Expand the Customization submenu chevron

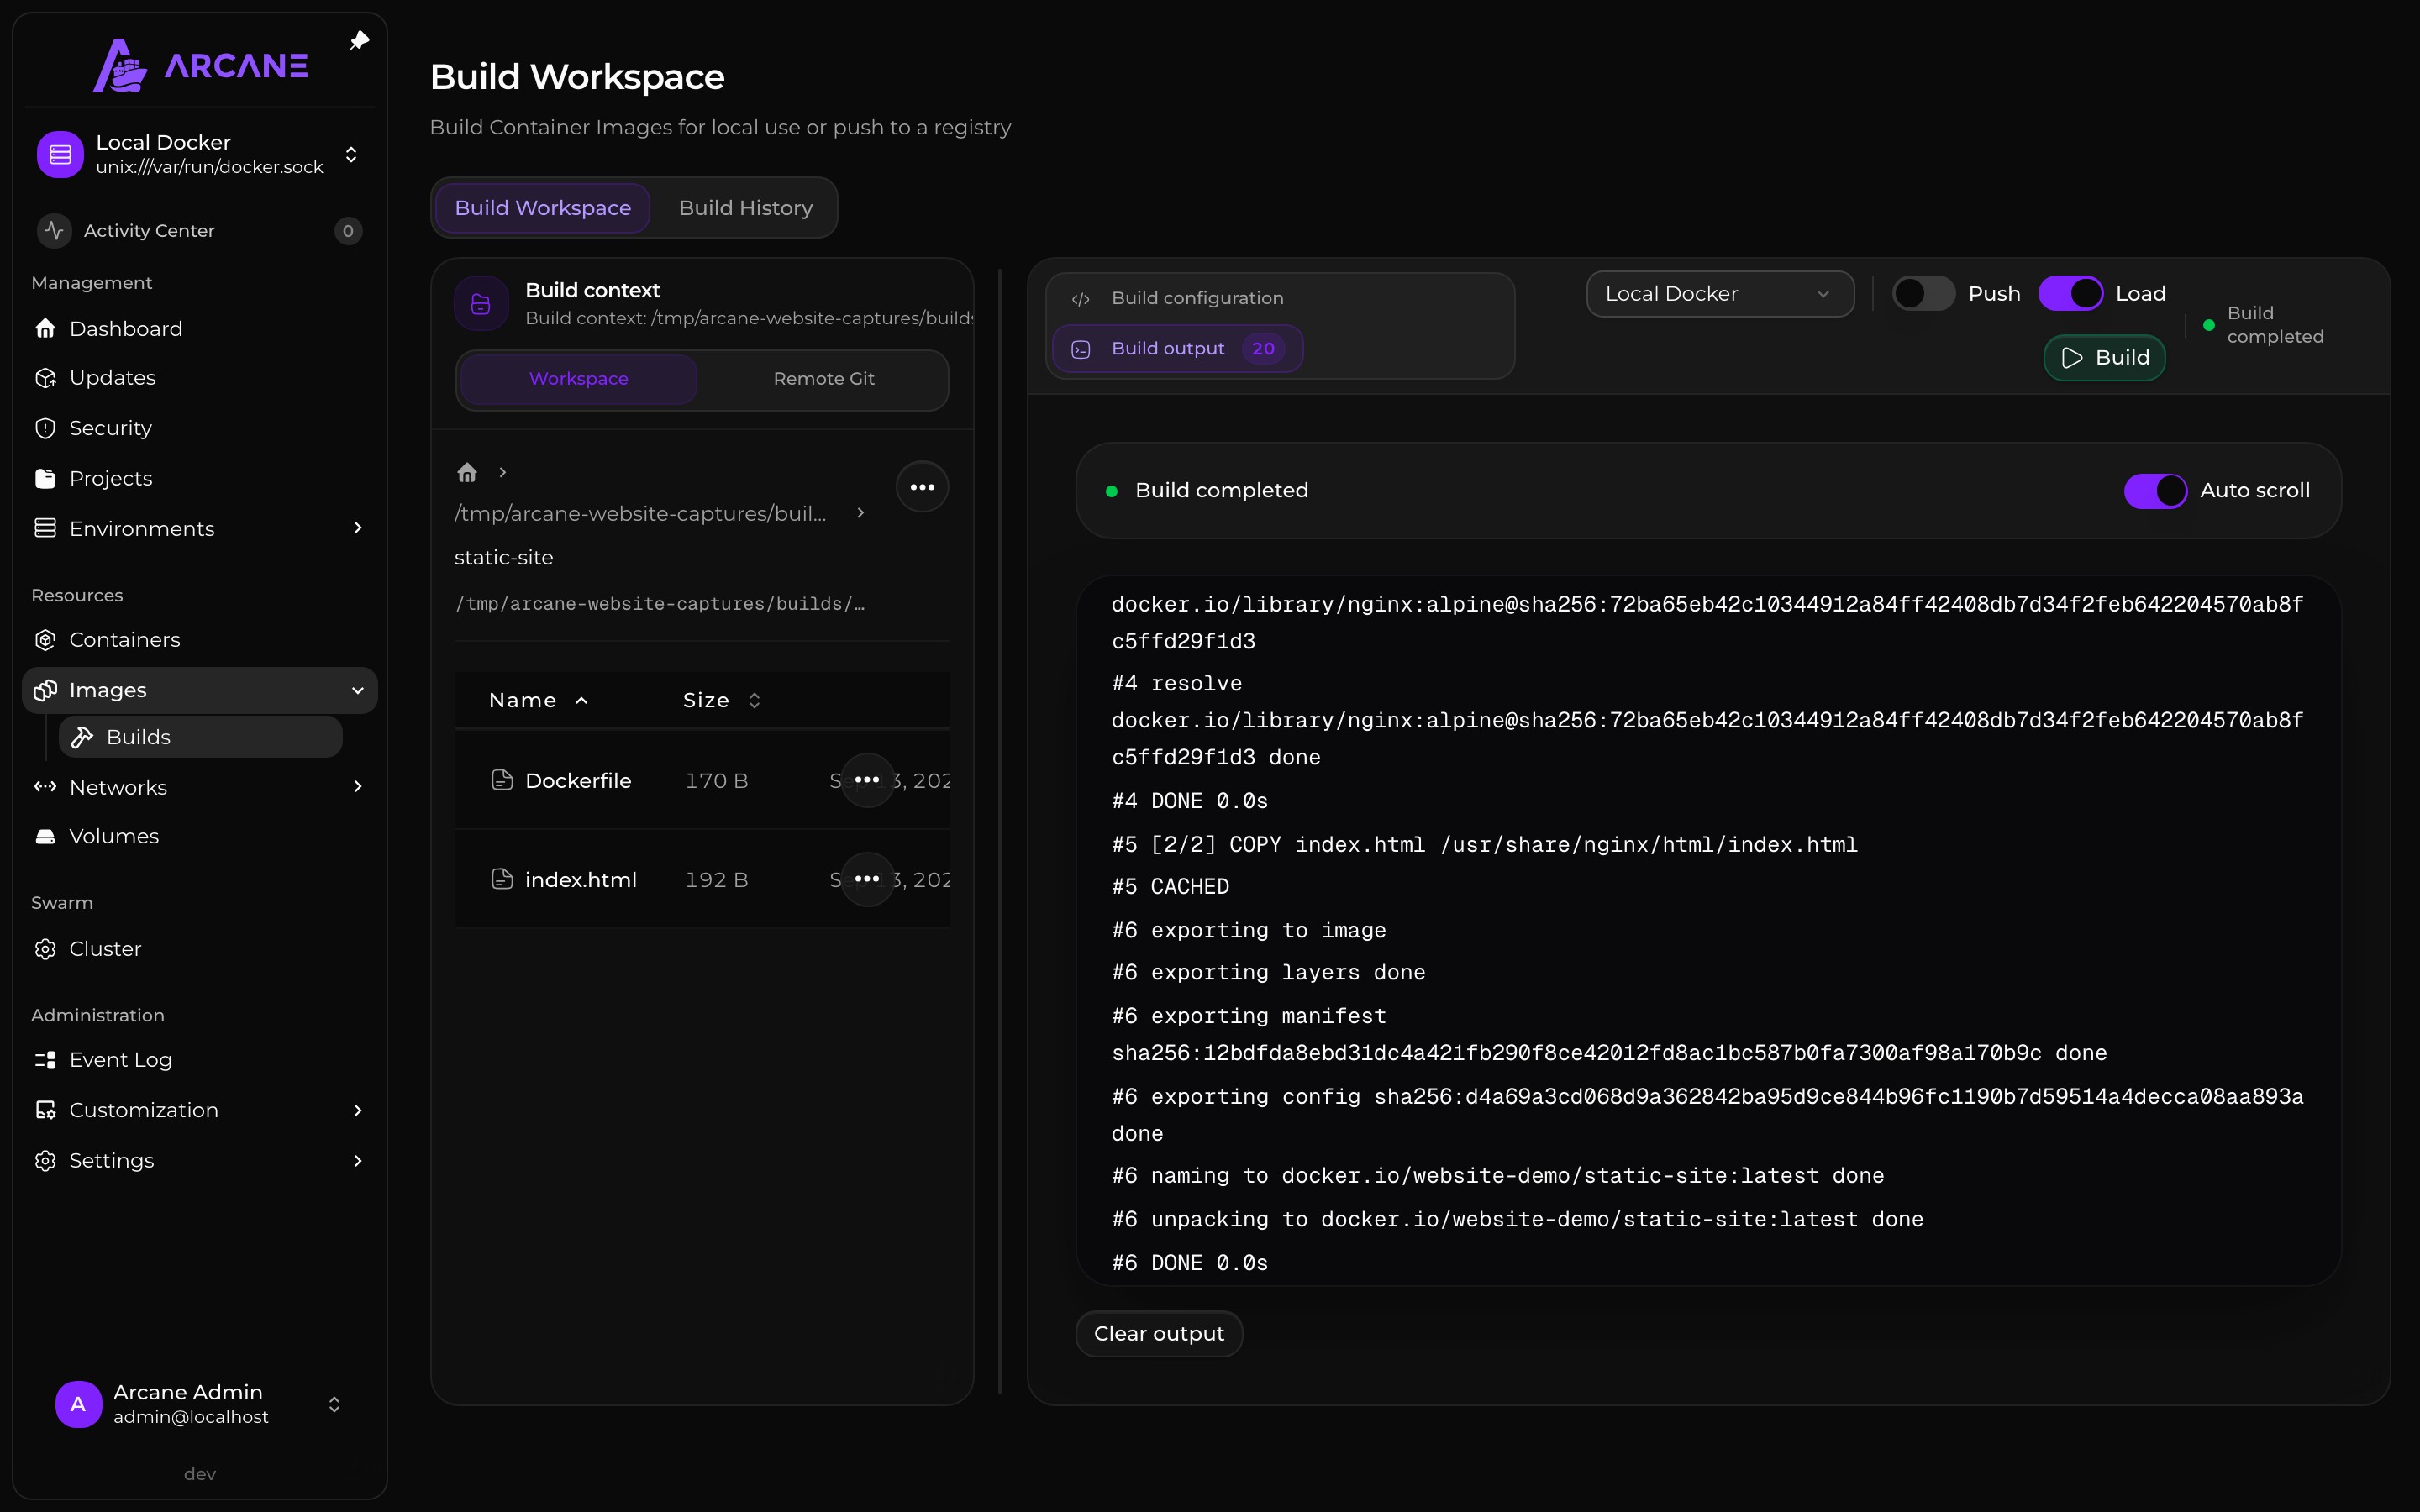pos(358,1110)
